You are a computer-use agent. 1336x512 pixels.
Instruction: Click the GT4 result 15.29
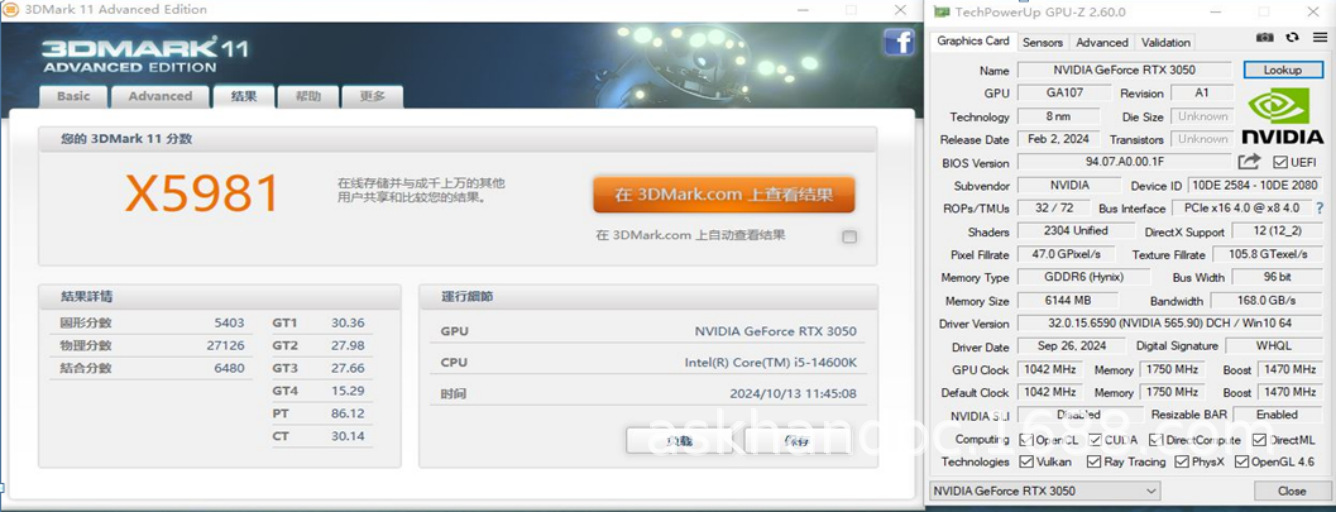coord(348,391)
